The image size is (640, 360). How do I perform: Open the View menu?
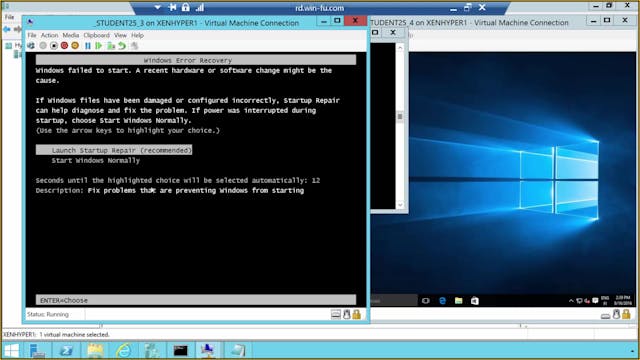click(120, 36)
